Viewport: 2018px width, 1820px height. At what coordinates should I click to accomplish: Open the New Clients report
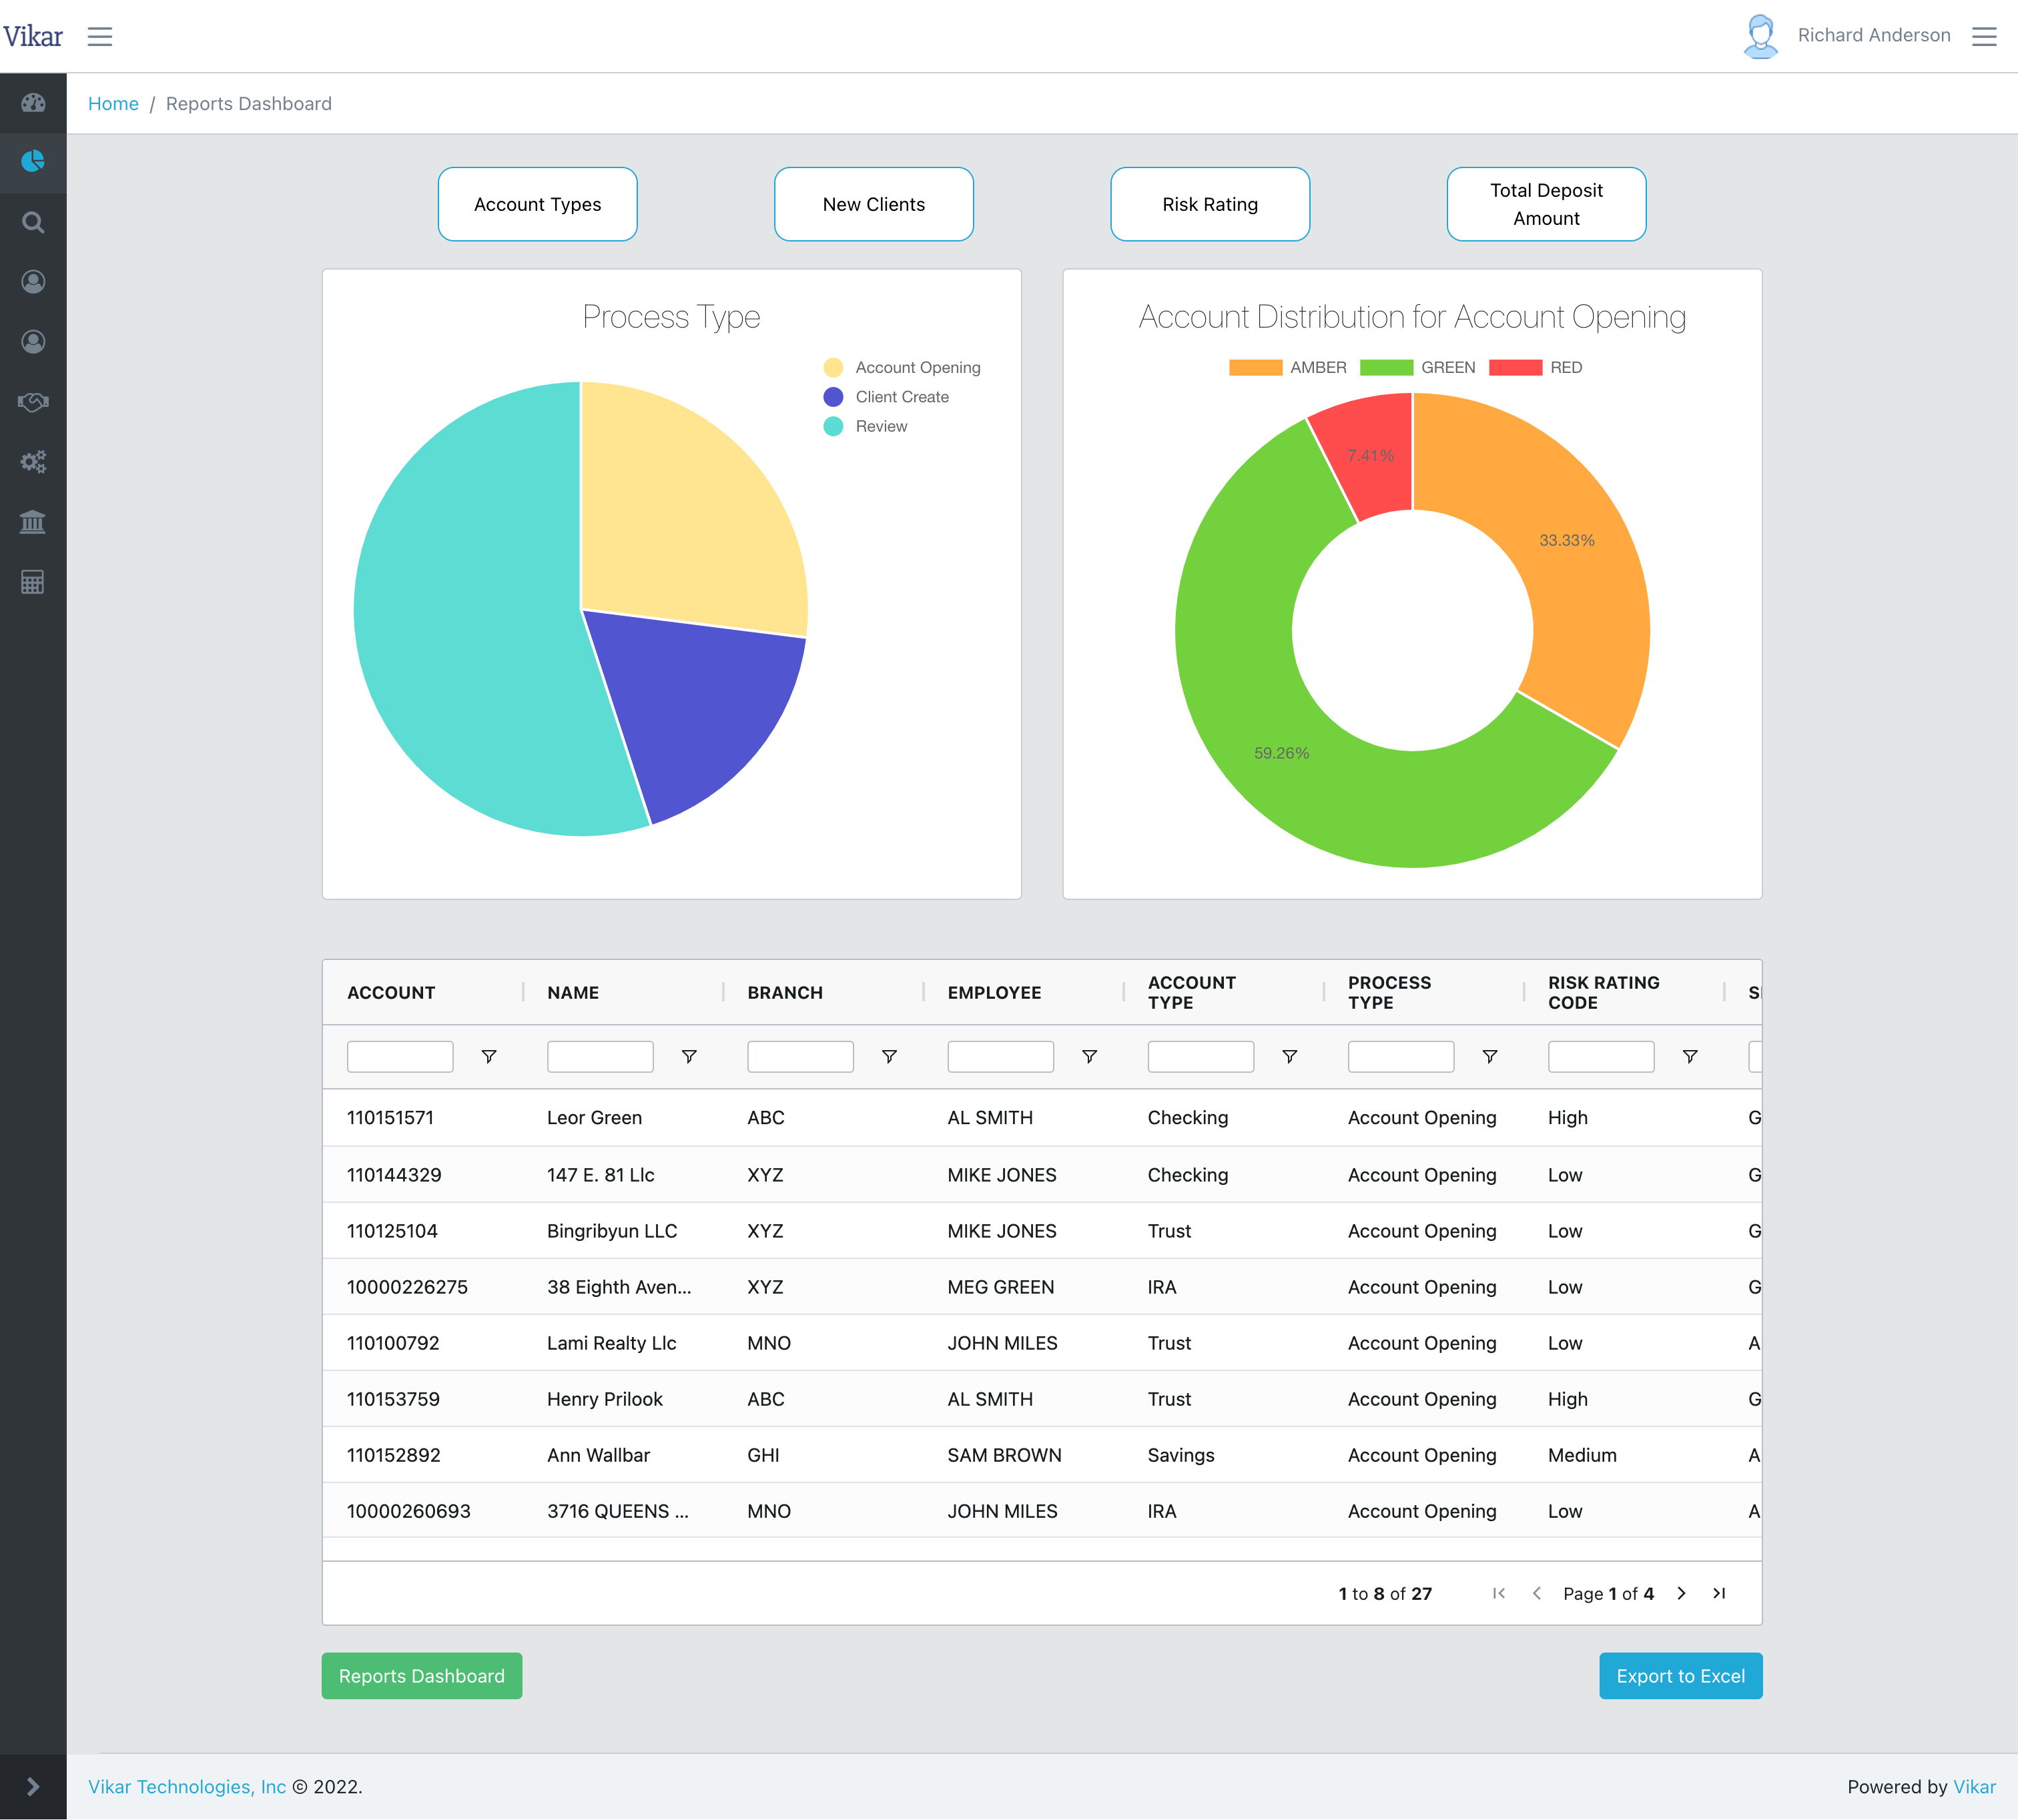coord(874,204)
